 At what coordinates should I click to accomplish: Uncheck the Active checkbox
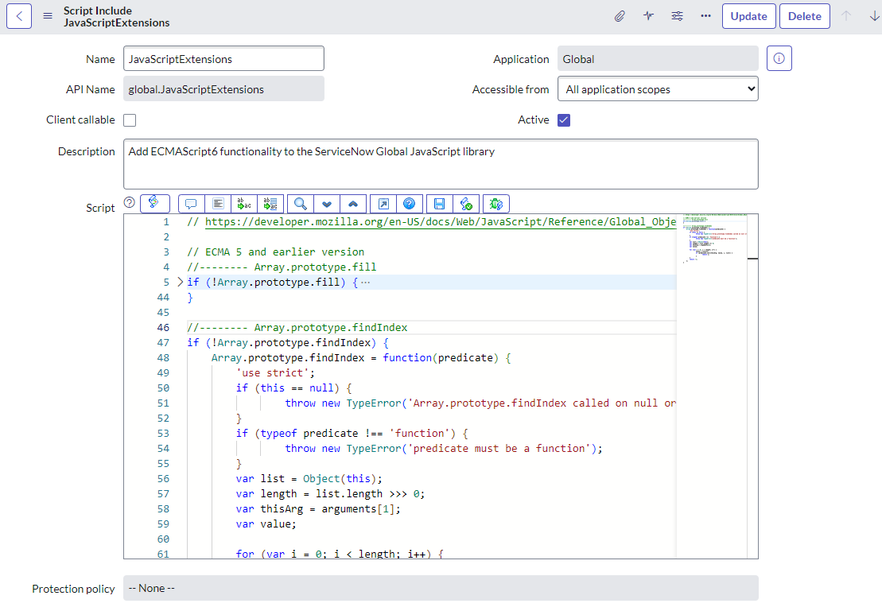[x=564, y=120]
